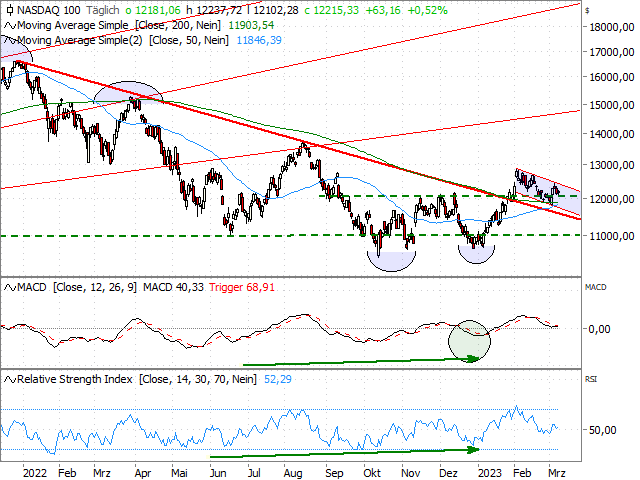Click the dollar sign currency label
This screenshot has height=480, width=640.
[x=587, y=11]
